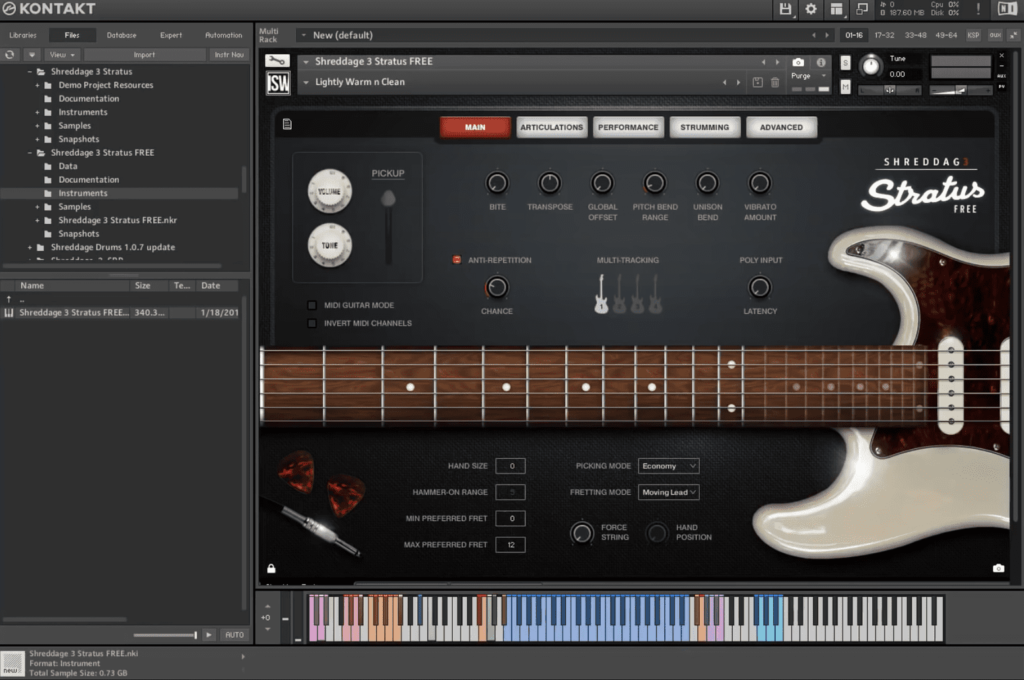Open instrument edit wrench icon

pos(277,61)
